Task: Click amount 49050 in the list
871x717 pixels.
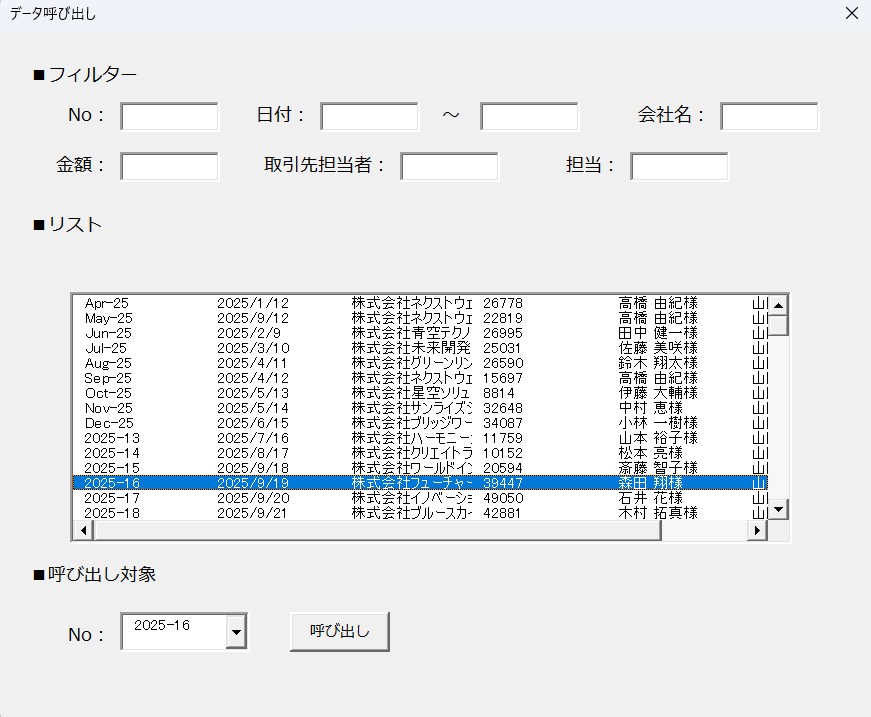Action: click(503, 498)
